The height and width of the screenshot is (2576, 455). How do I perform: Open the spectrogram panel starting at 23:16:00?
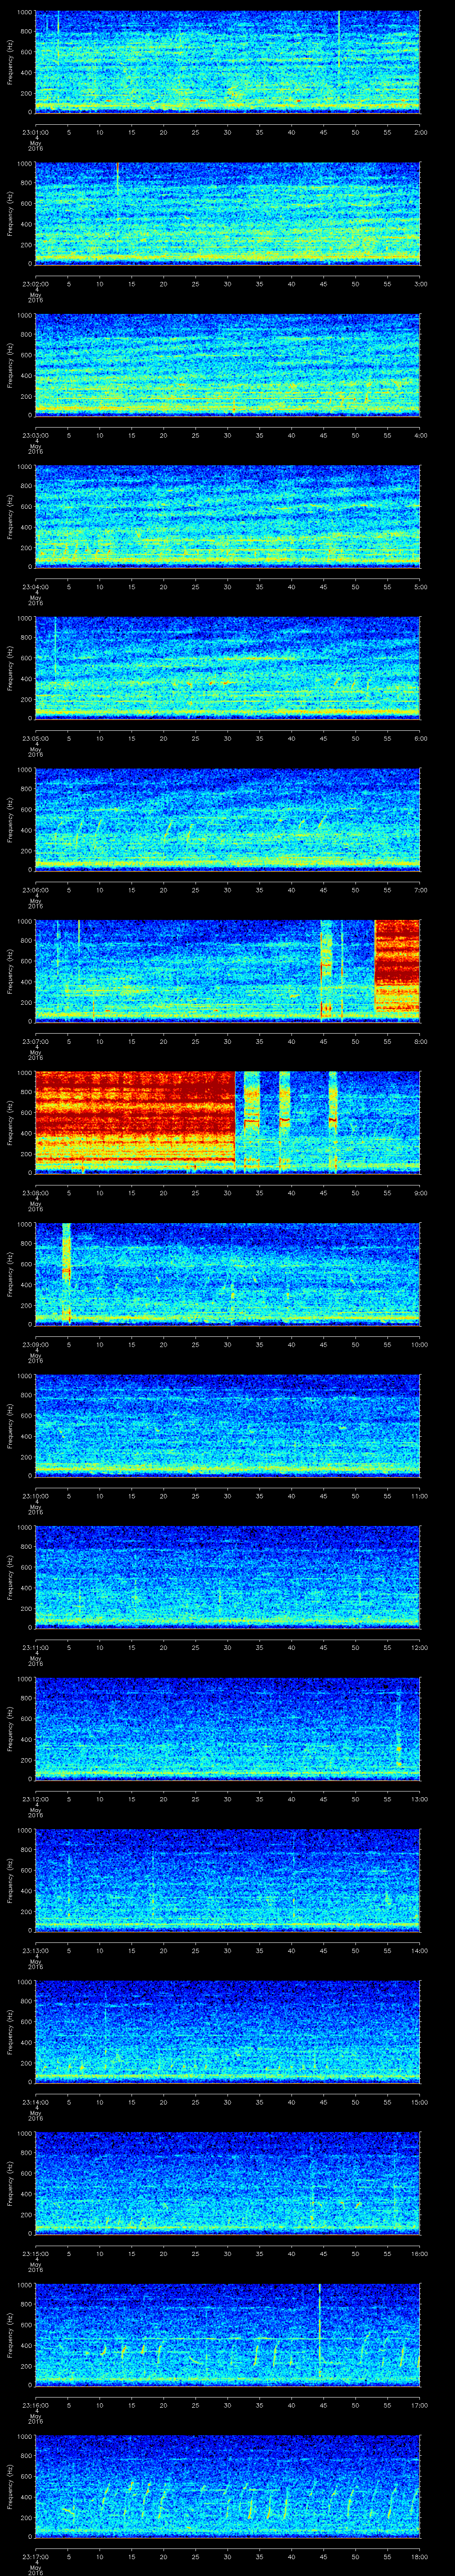228,2334
